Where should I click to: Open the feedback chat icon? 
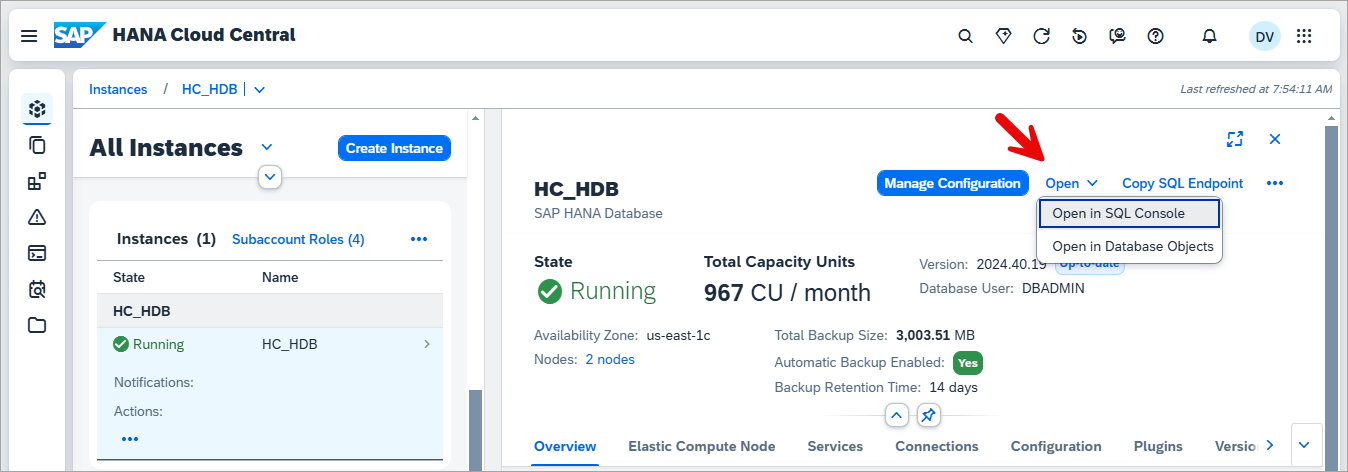[1117, 36]
